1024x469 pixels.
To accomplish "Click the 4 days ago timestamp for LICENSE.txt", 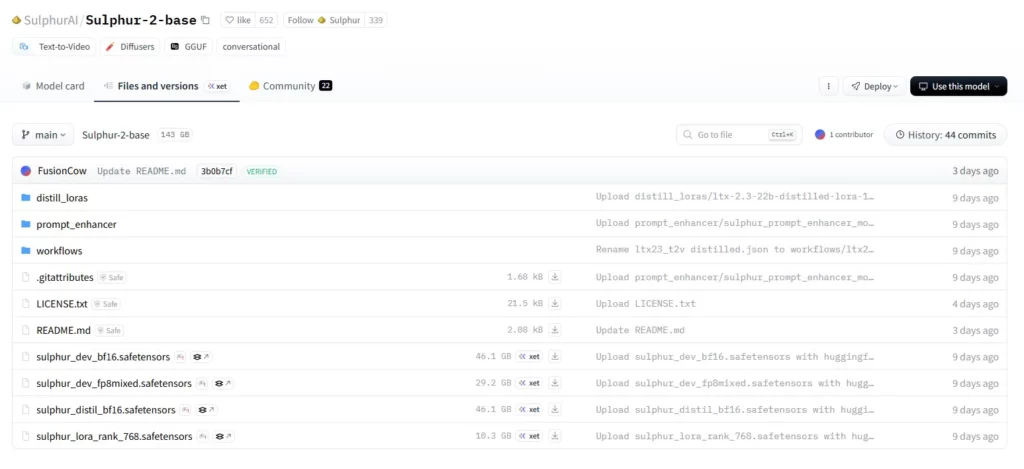I will [975, 304].
